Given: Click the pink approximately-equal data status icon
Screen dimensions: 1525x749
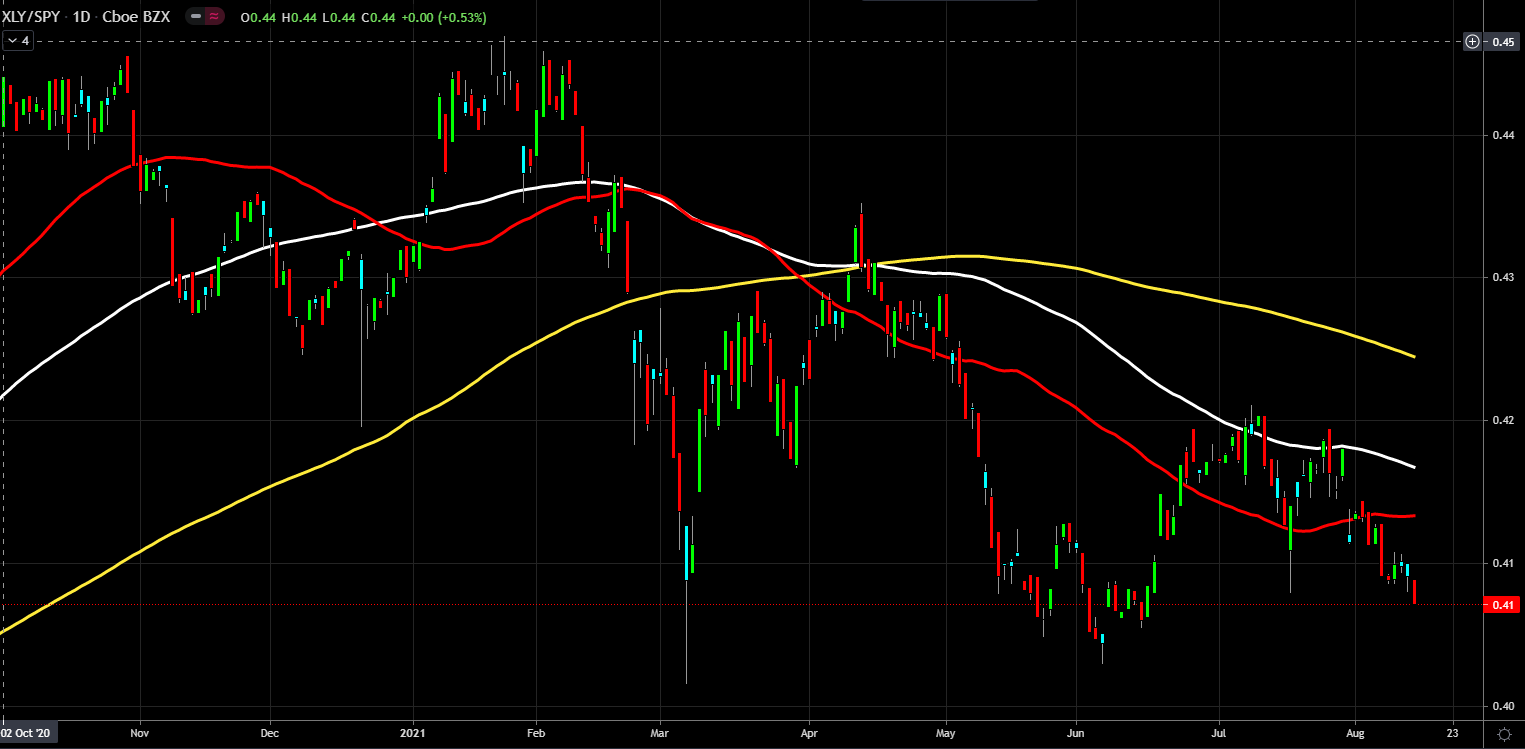Looking at the screenshot, I should [216, 16].
